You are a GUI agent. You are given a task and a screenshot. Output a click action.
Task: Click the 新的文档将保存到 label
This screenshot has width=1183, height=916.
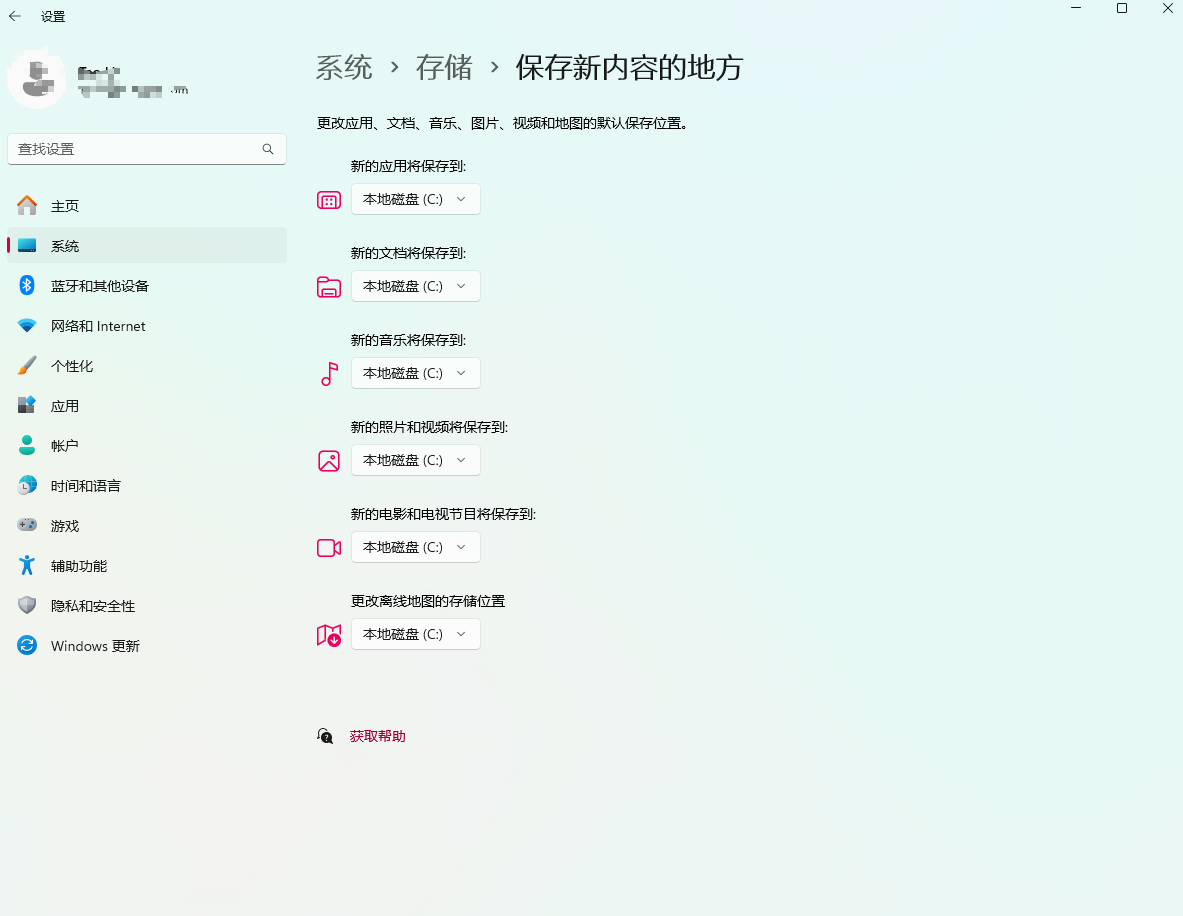408,253
